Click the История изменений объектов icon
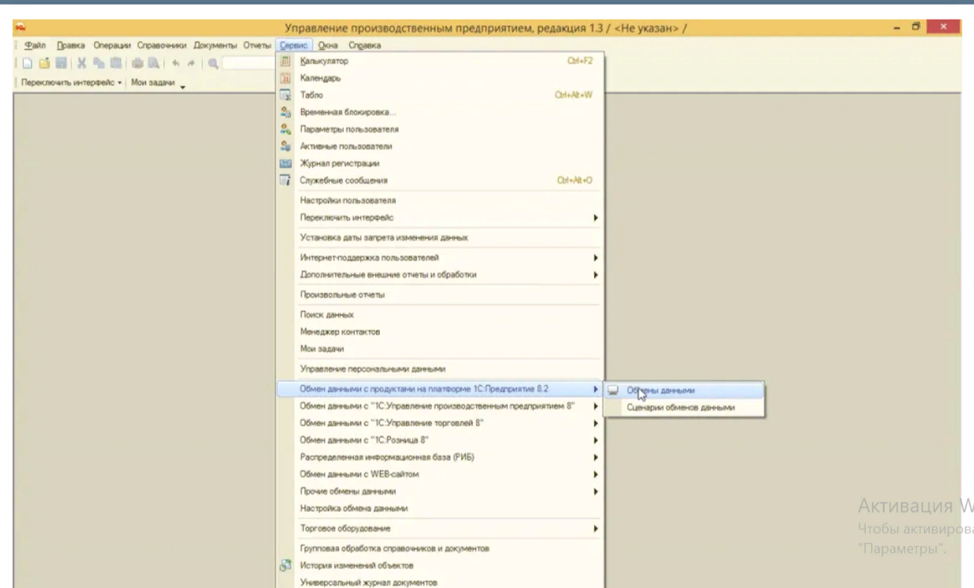 click(285, 566)
